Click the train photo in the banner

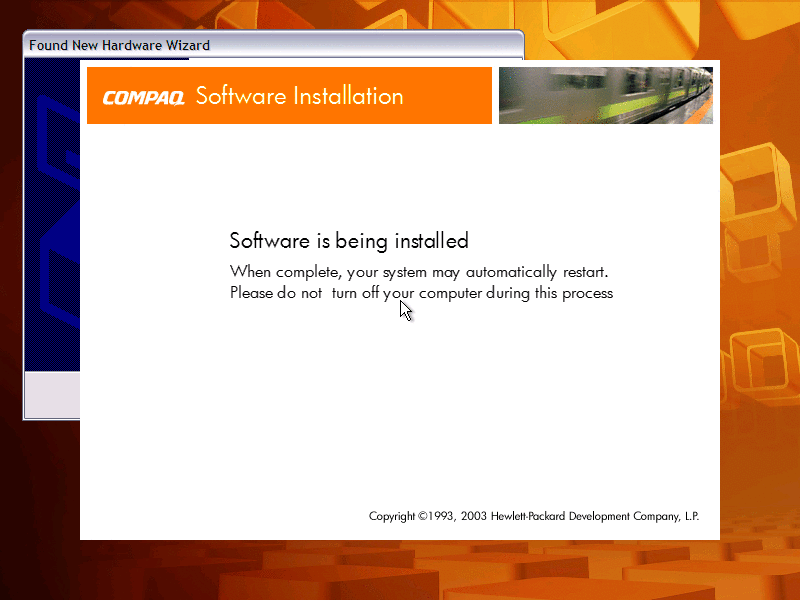point(606,95)
